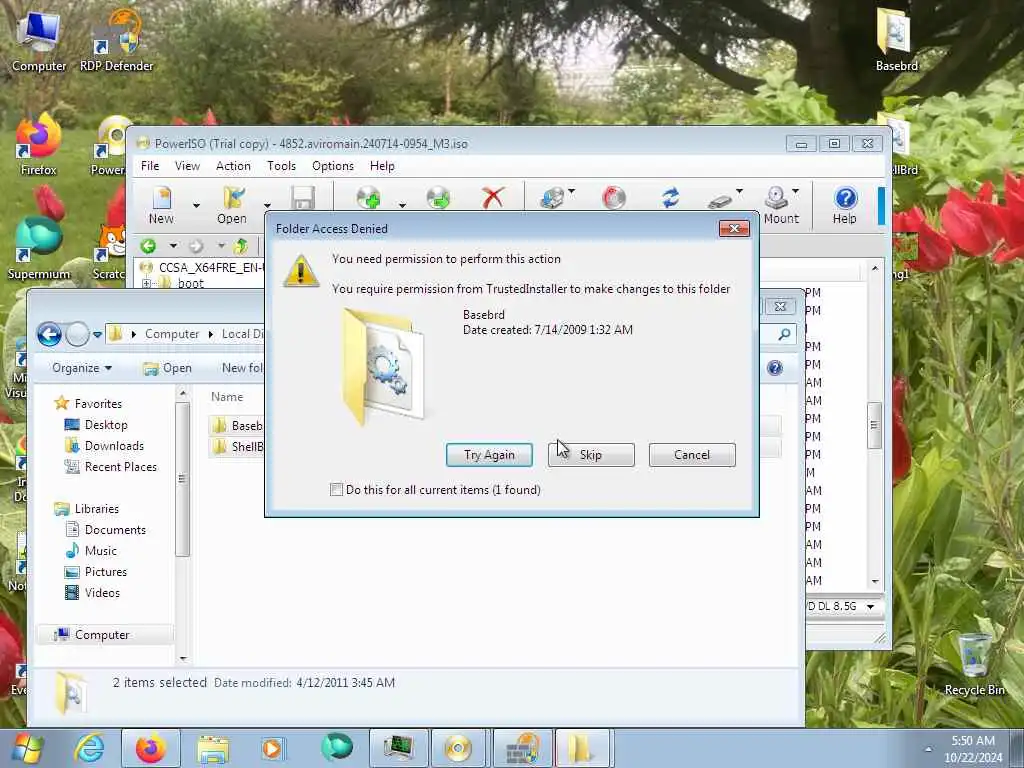
Task: Click the Windows Media Player taskbar icon
Action: coord(272,748)
